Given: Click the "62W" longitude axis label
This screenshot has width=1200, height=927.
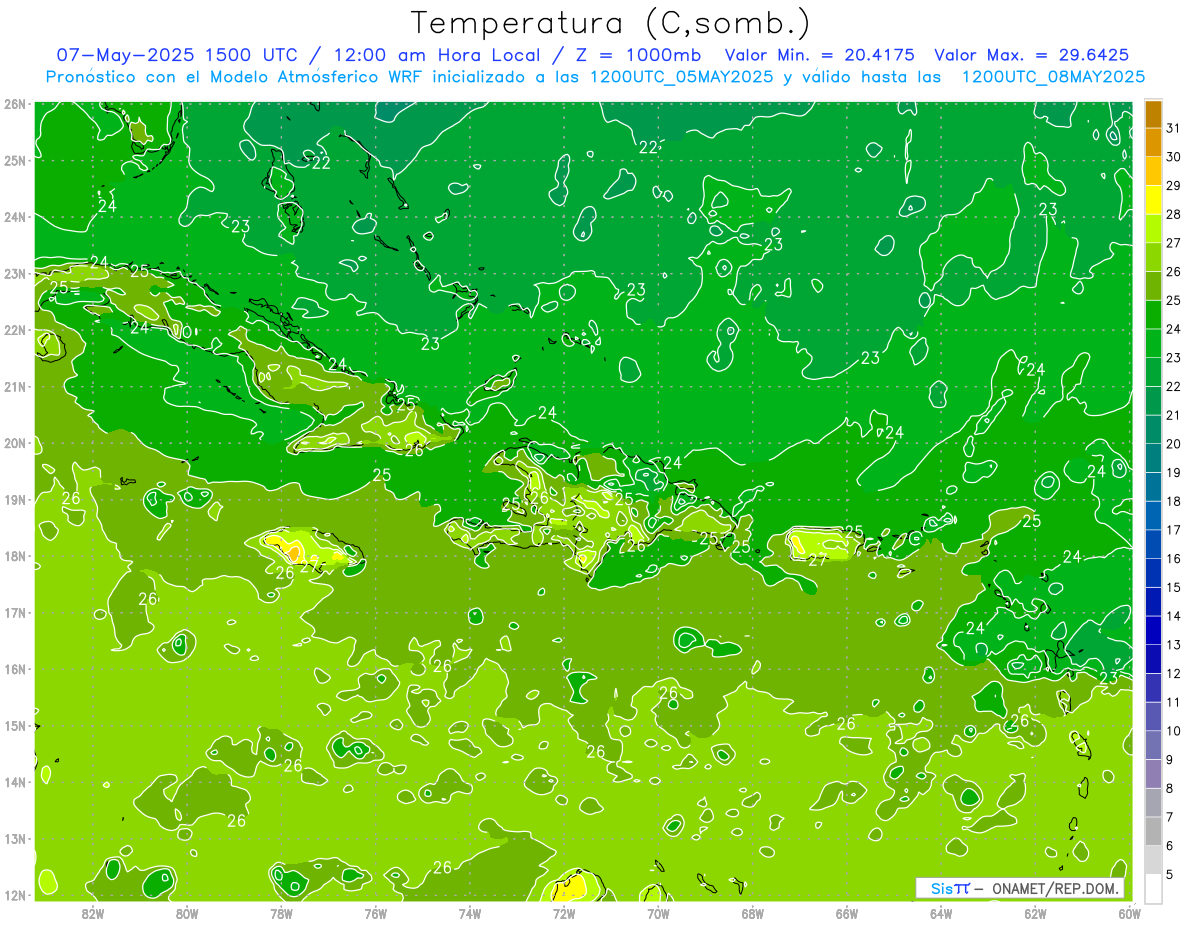Looking at the screenshot, I should click(1035, 913).
